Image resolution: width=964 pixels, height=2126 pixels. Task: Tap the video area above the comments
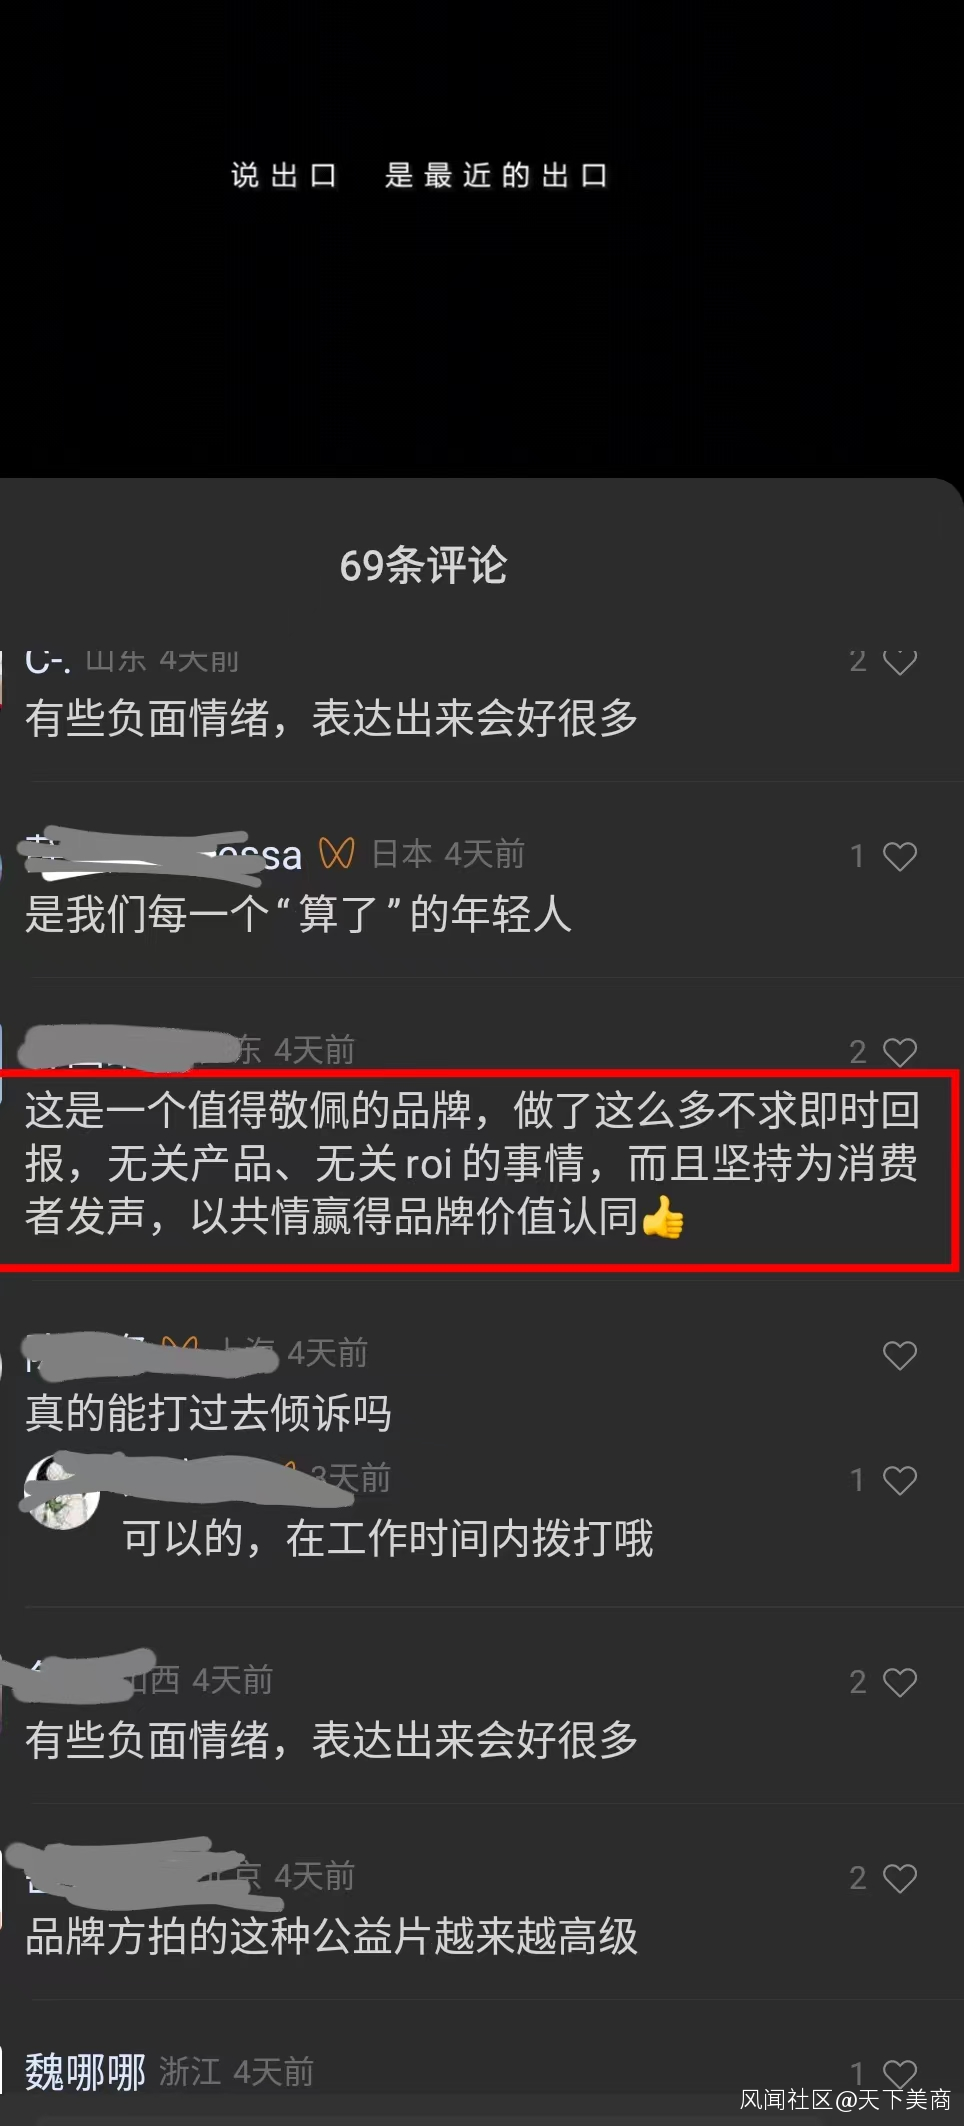click(482, 238)
